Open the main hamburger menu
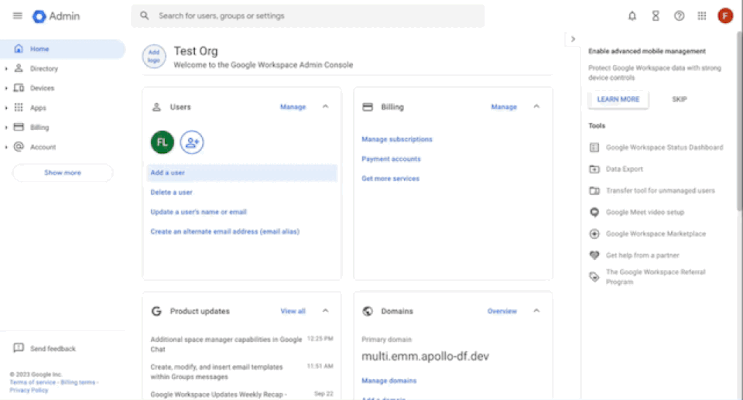The image size is (743, 400). (18, 16)
